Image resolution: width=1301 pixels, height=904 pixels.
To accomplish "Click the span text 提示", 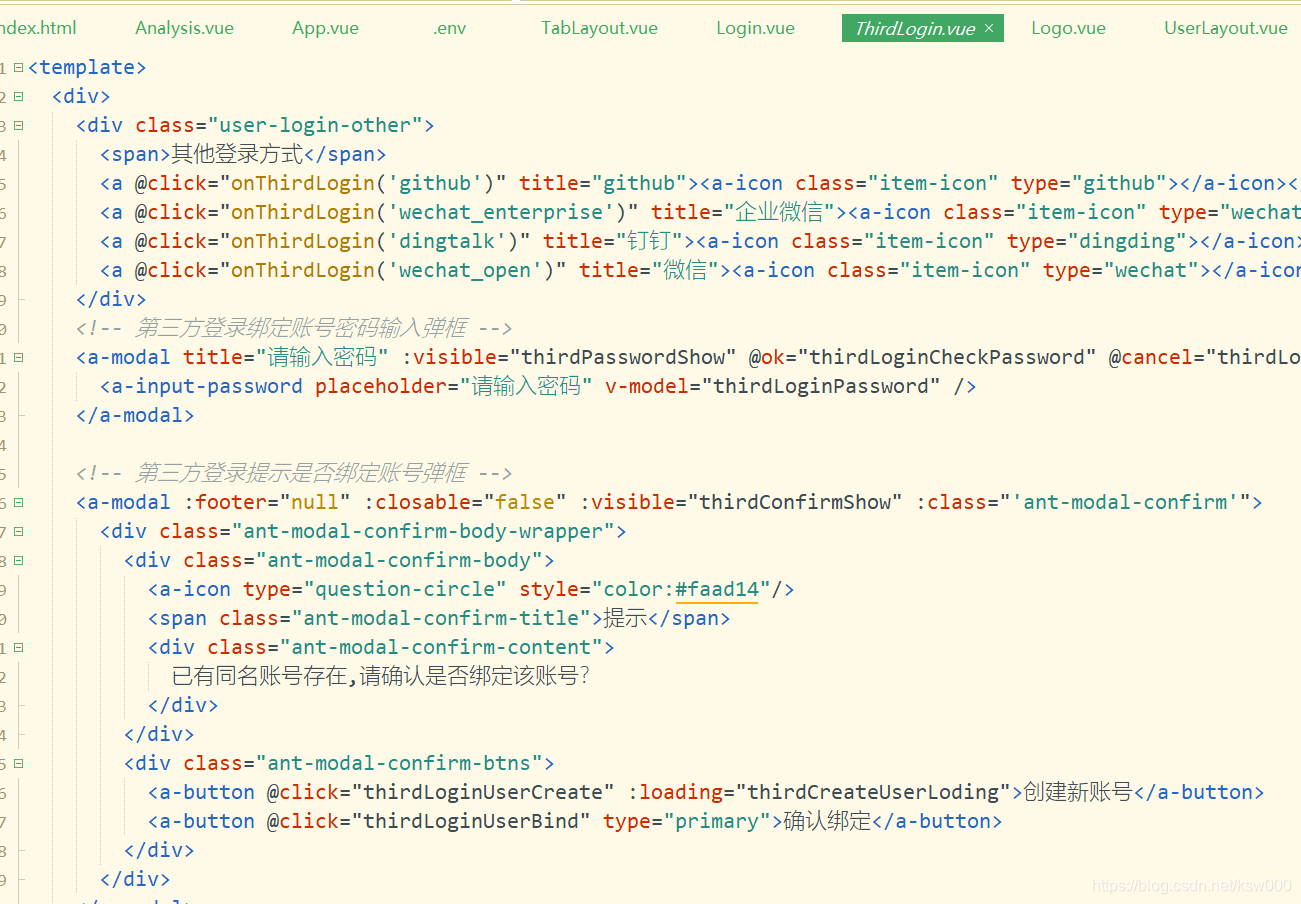I will point(626,618).
